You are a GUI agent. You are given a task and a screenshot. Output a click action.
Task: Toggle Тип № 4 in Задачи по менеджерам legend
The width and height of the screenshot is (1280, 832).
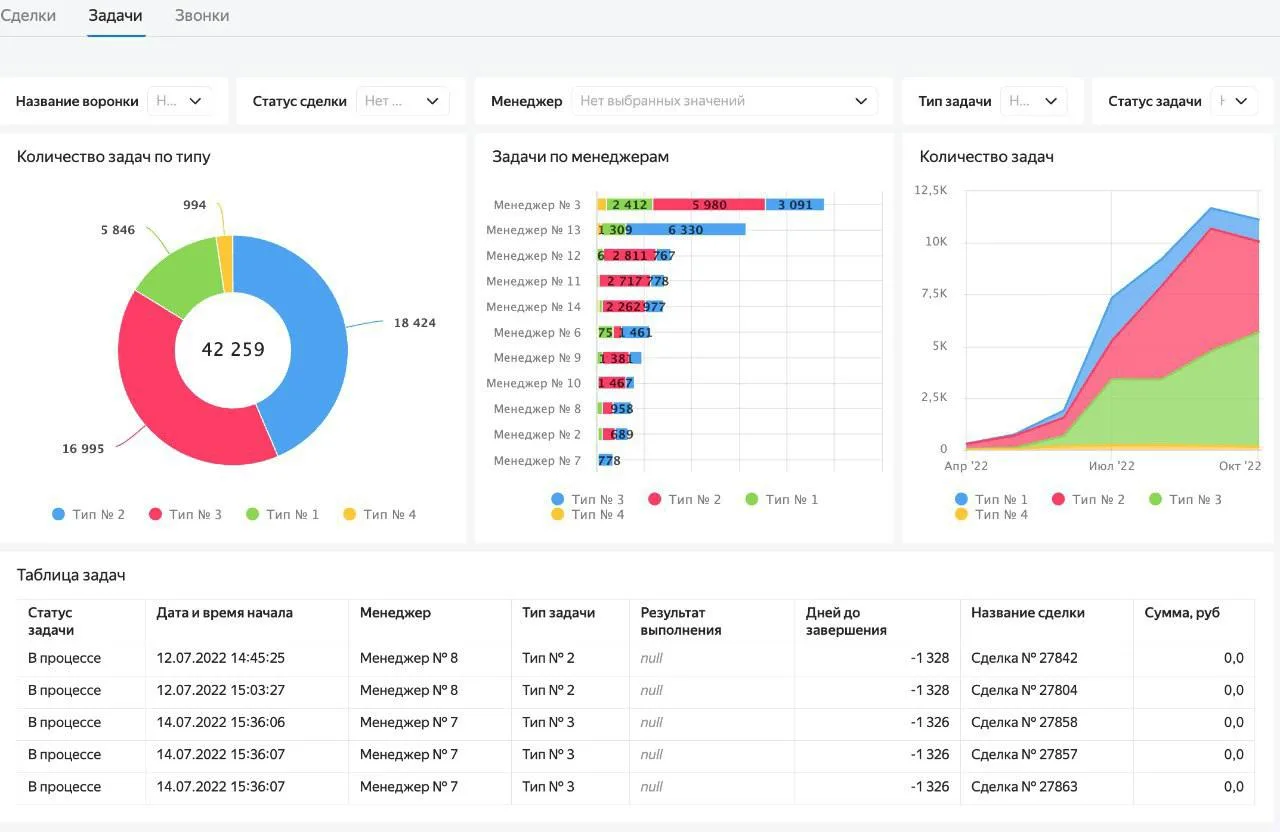(x=587, y=514)
